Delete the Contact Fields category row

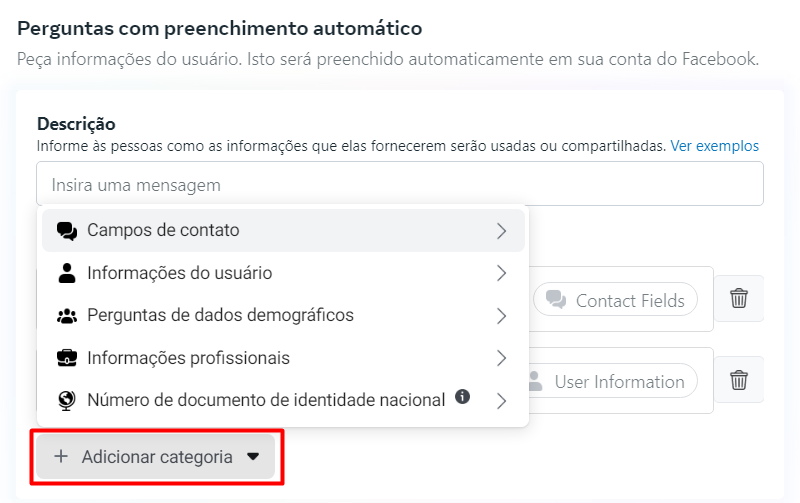739,298
